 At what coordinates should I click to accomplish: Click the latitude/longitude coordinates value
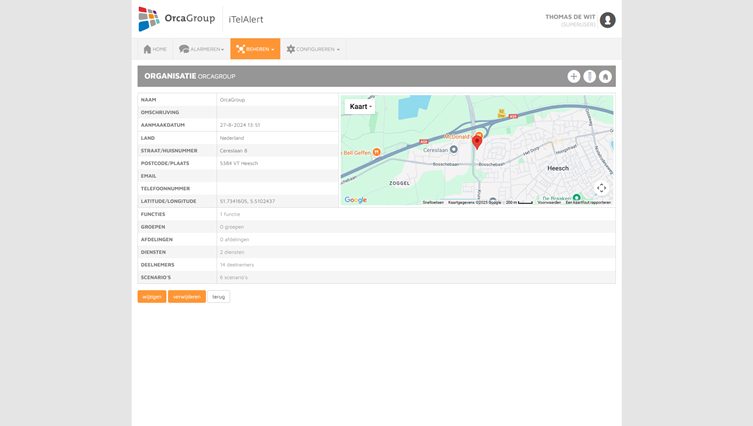tap(247, 201)
